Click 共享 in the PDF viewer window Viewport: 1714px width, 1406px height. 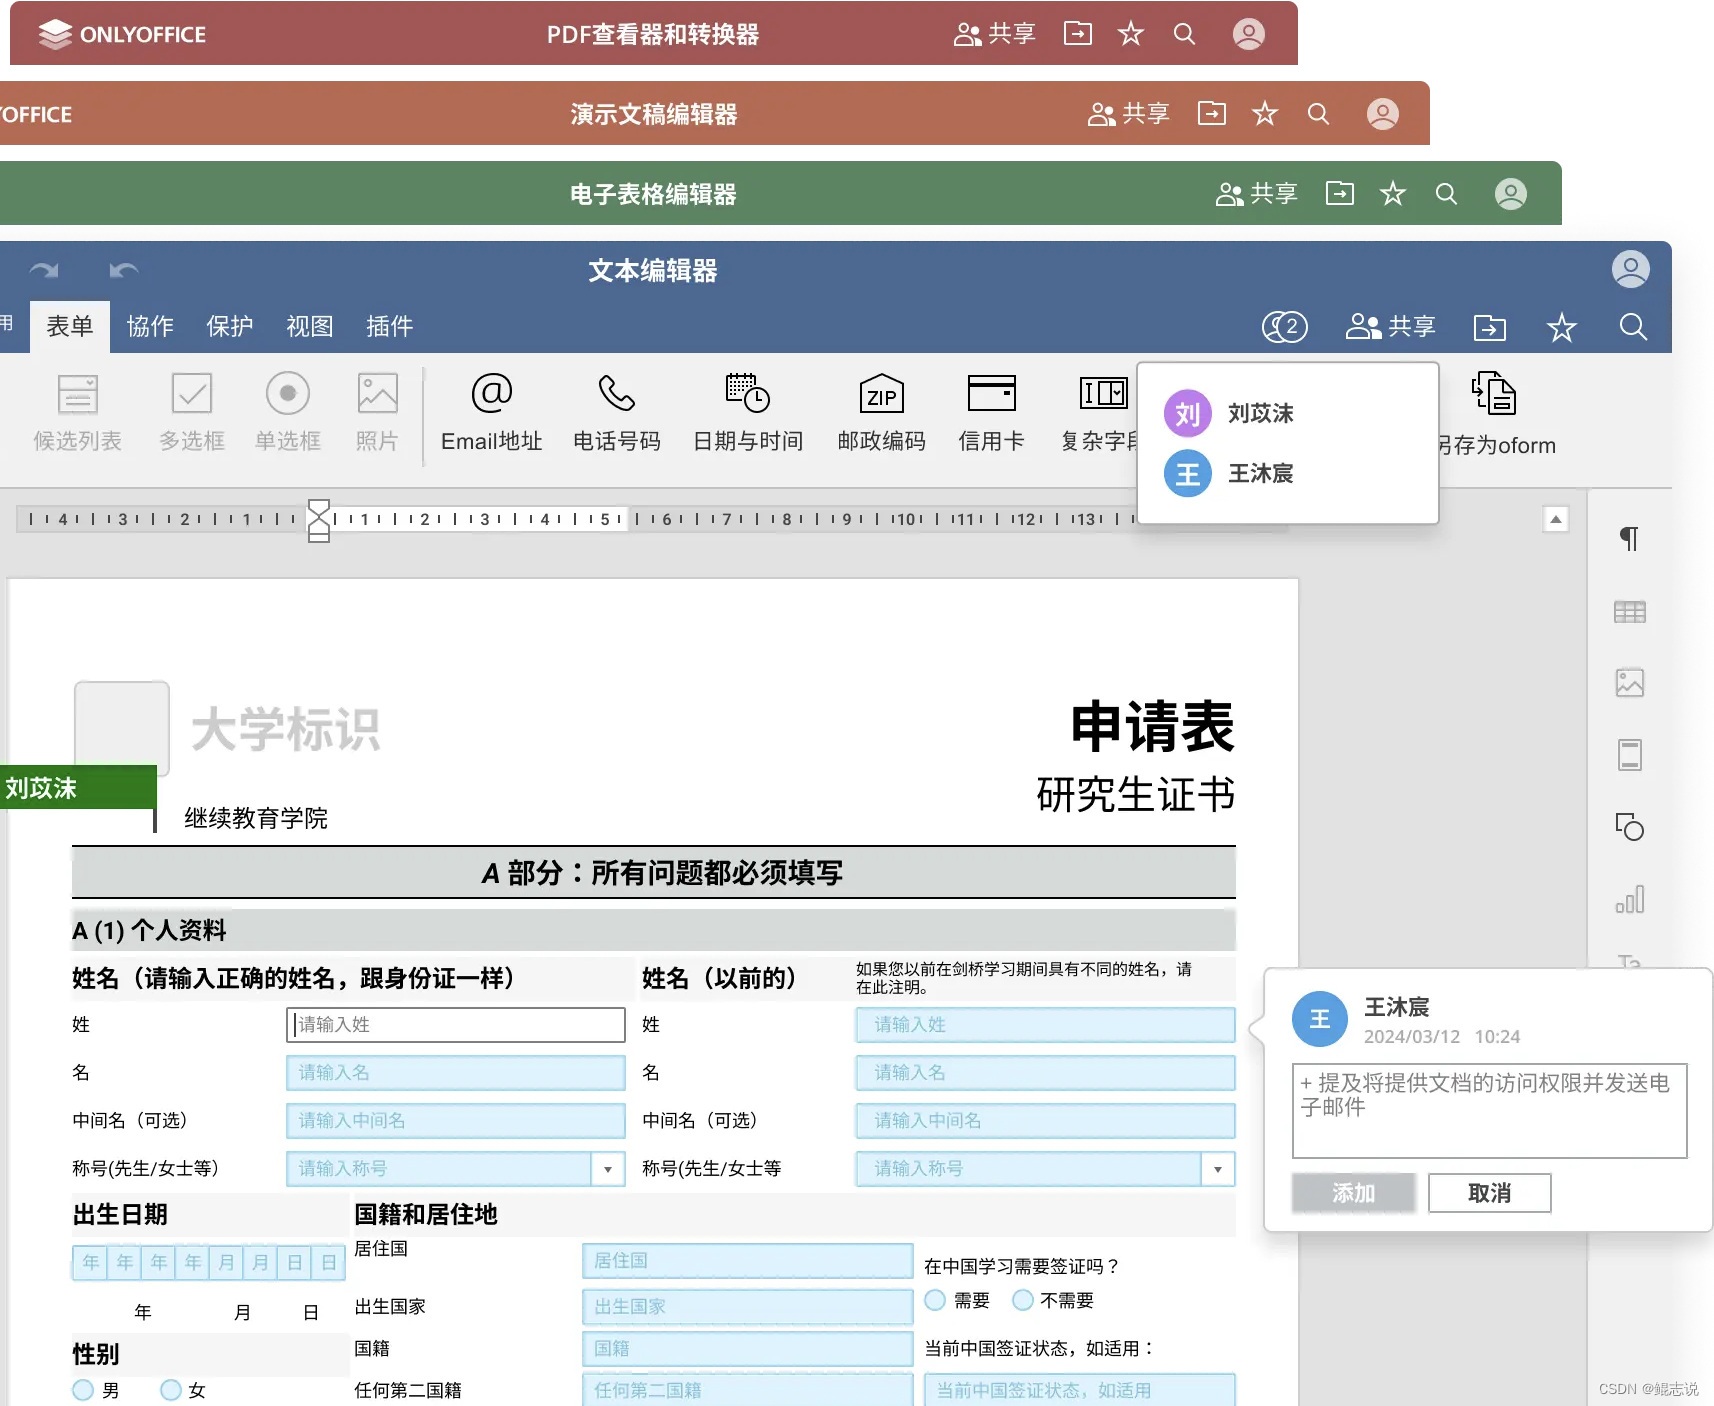[994, 34]
